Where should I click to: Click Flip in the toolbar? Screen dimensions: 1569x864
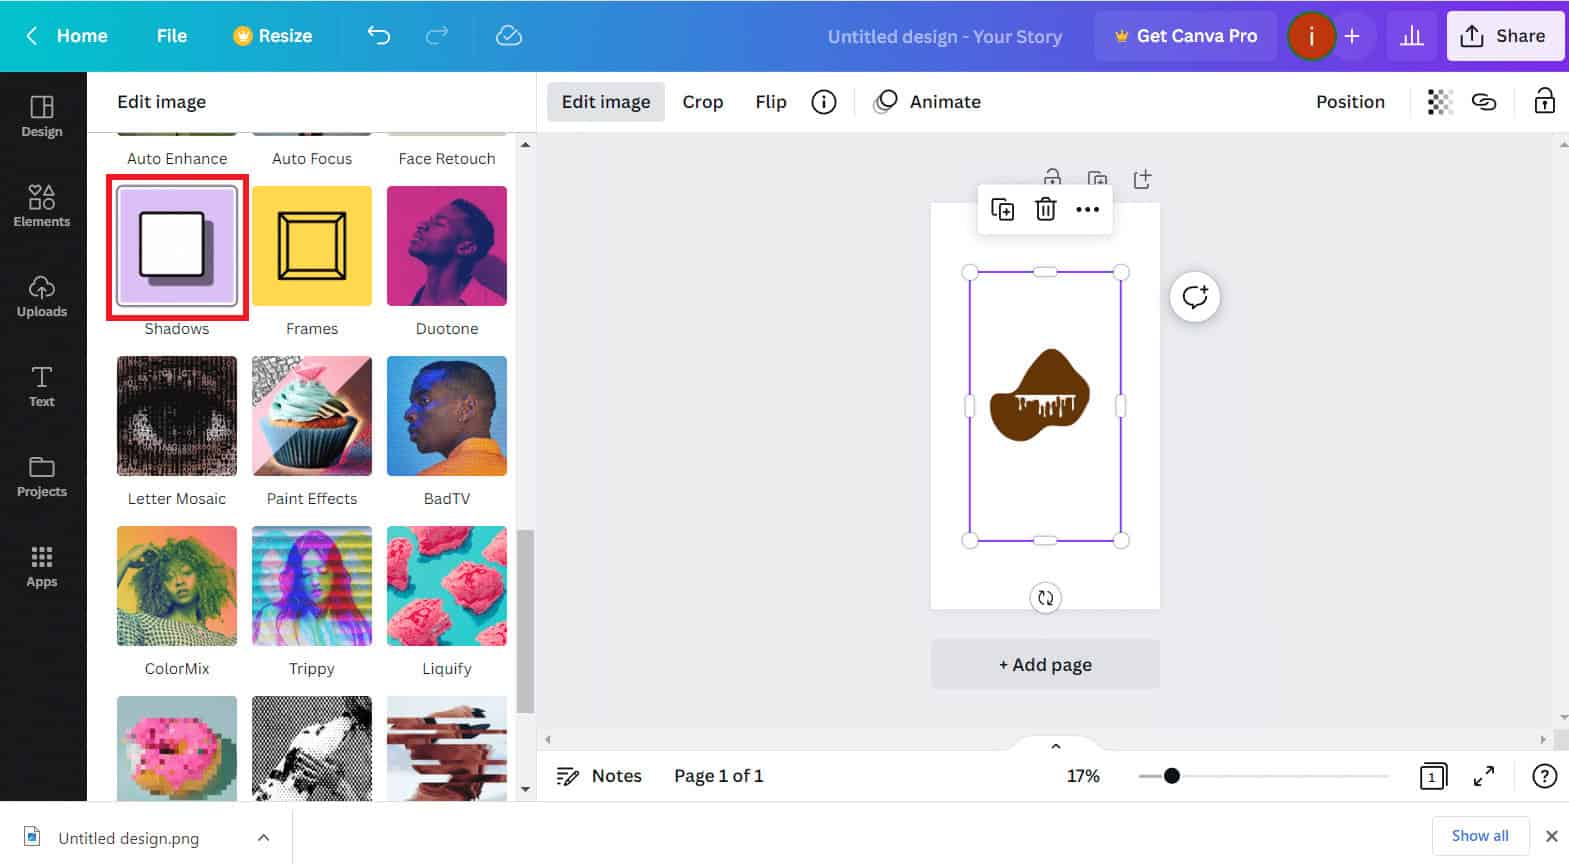[x=771, y=102]
